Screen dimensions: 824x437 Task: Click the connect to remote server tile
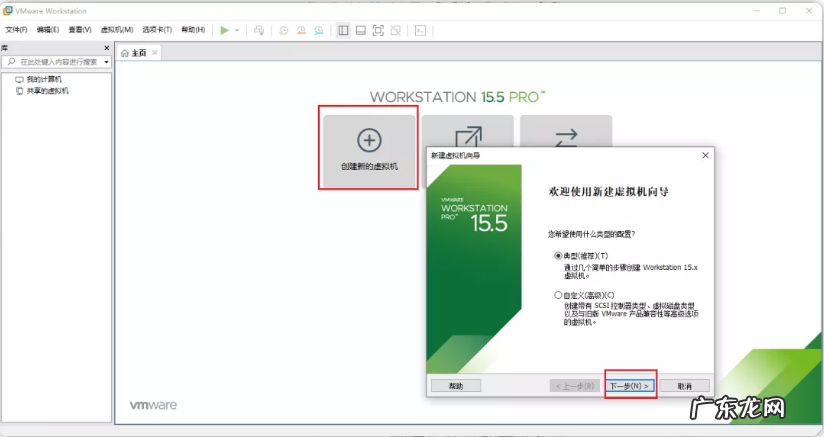coord(566,131)
